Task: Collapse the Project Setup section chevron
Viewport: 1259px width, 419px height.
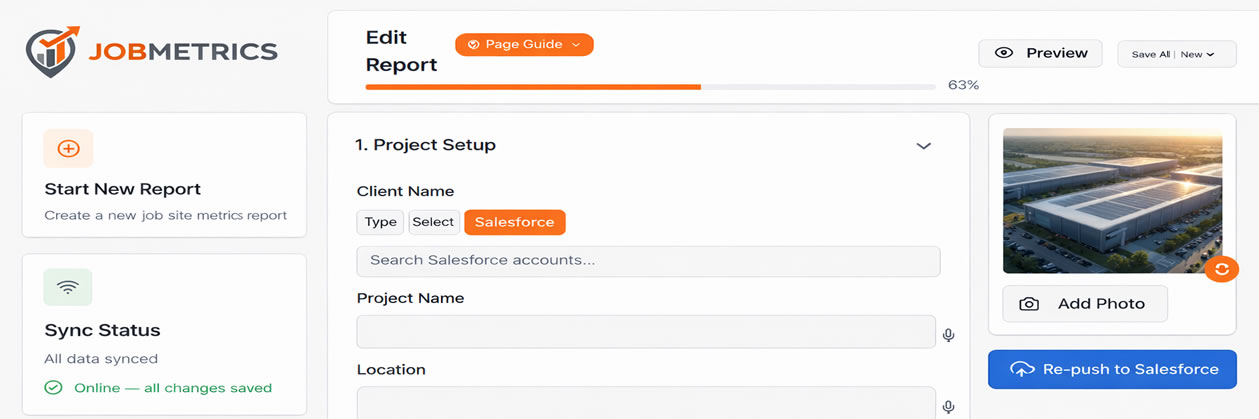Action: (923, 146)
